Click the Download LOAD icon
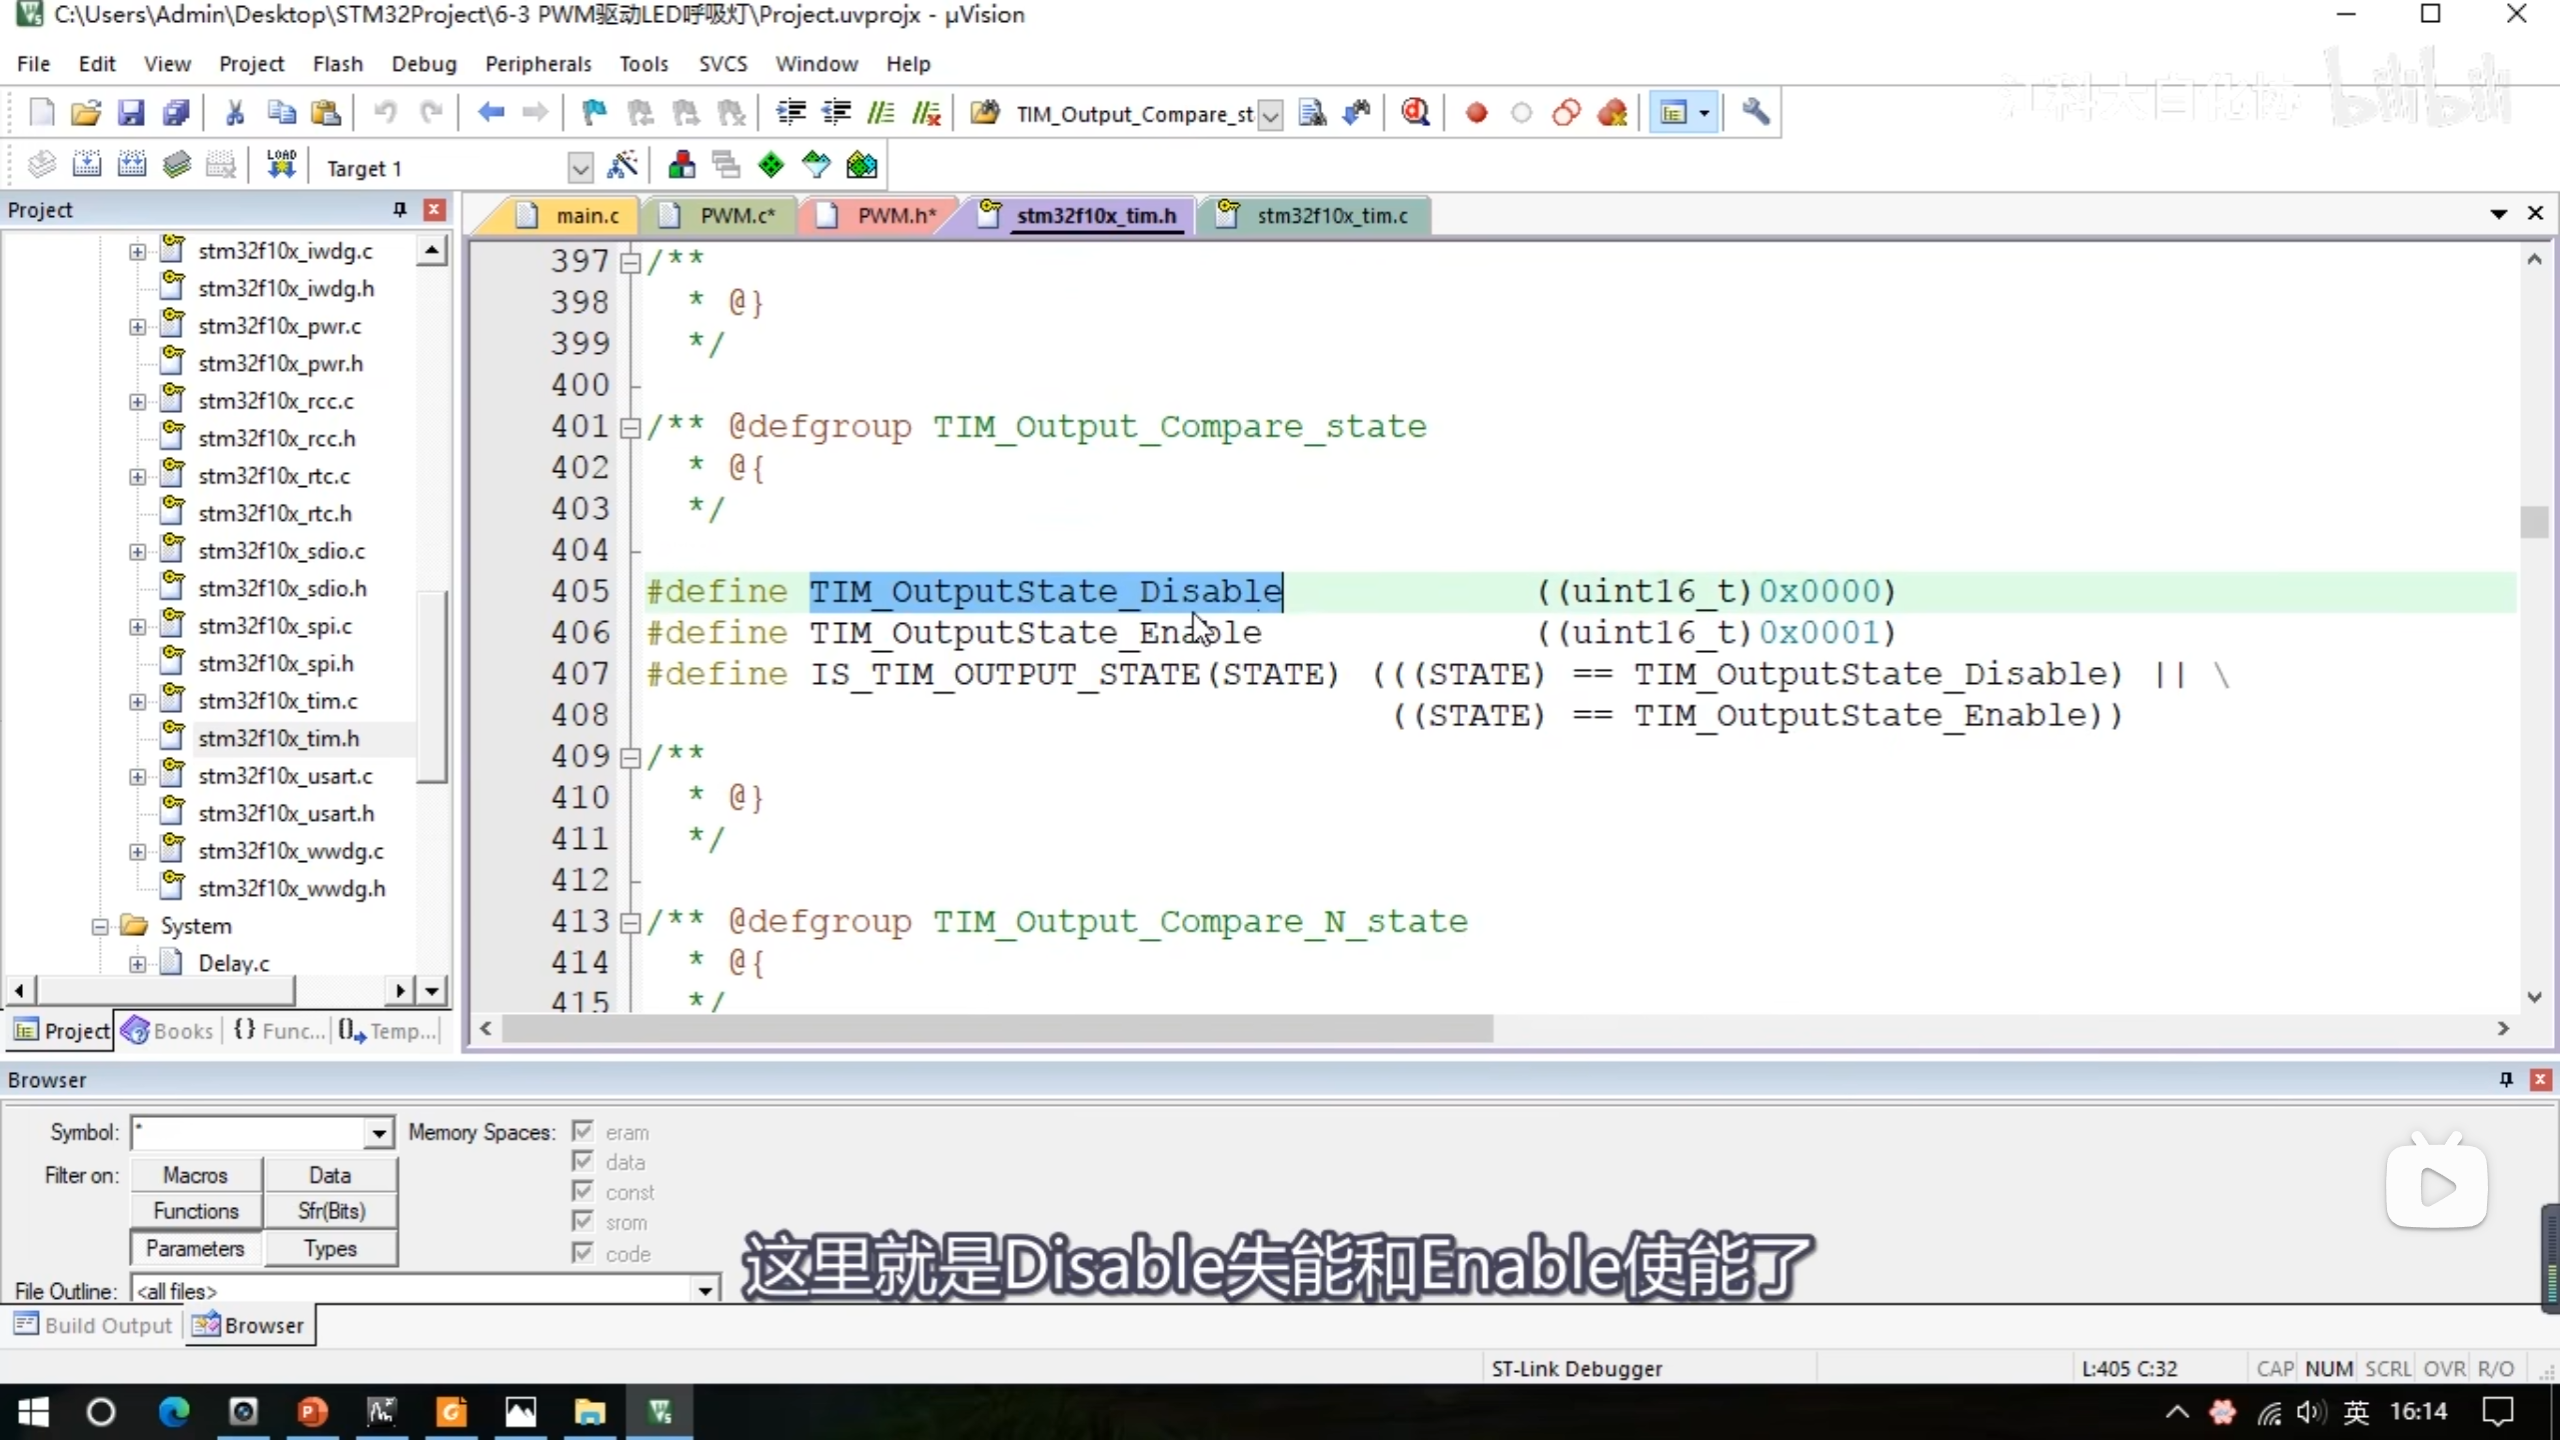 point(281,166)
